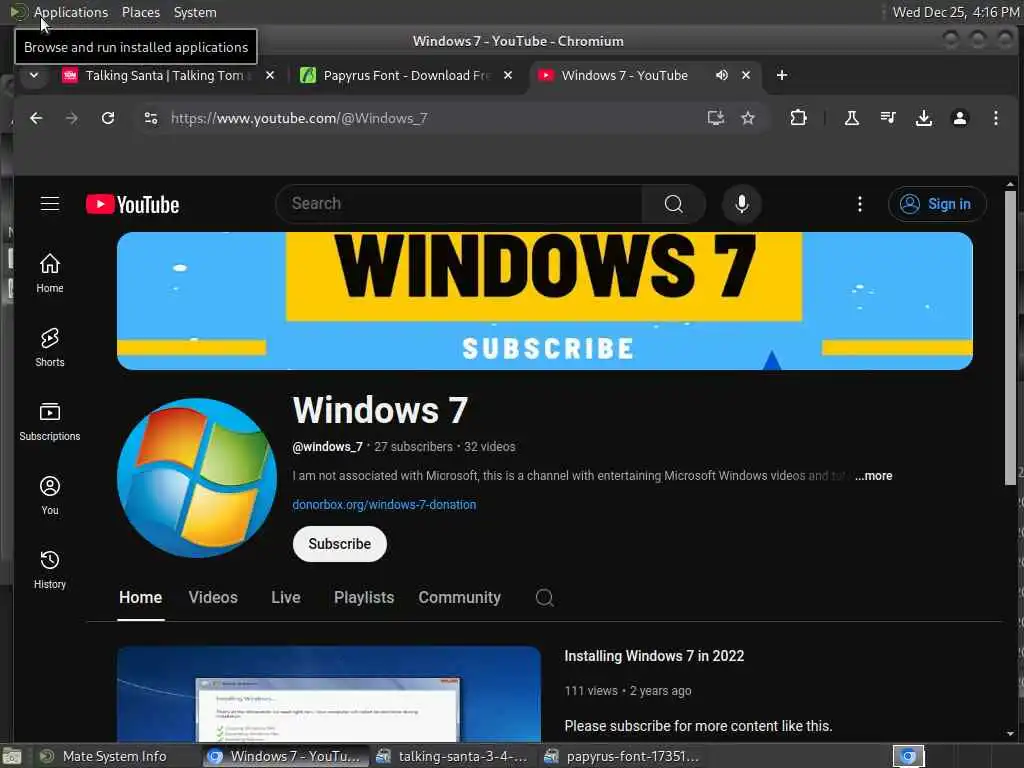Click the YouTube logo
Screen dimensions: 1024x768
pos(133,204)
